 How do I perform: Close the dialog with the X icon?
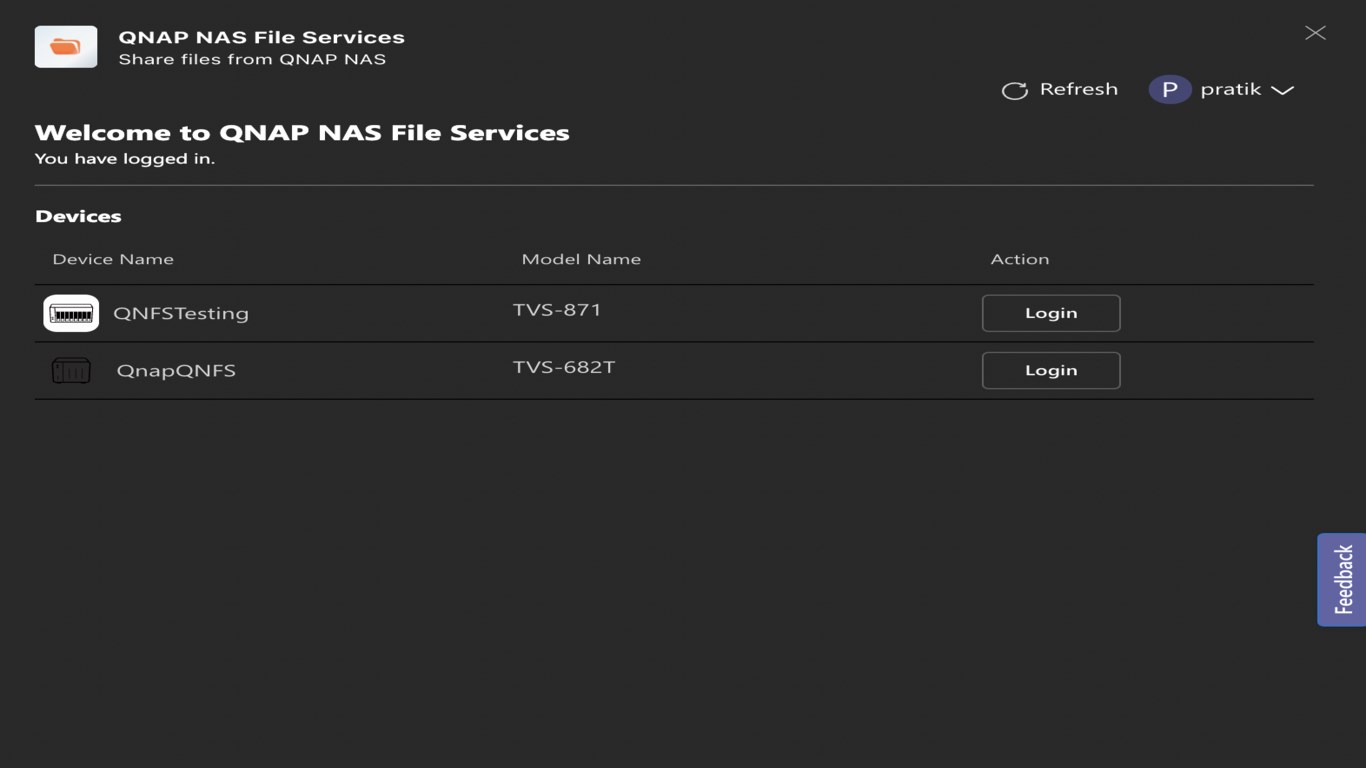(1315, 33)
